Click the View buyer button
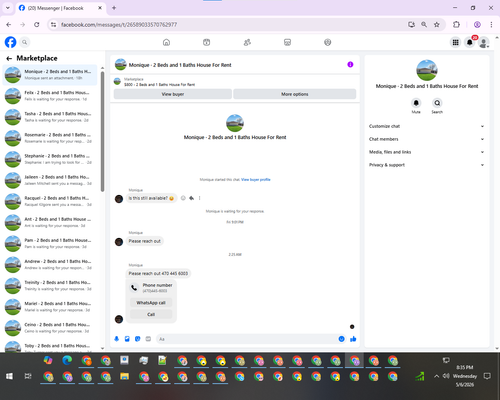Image resolution: width=500 pixels, height=400 pixels. pos(173,94)
